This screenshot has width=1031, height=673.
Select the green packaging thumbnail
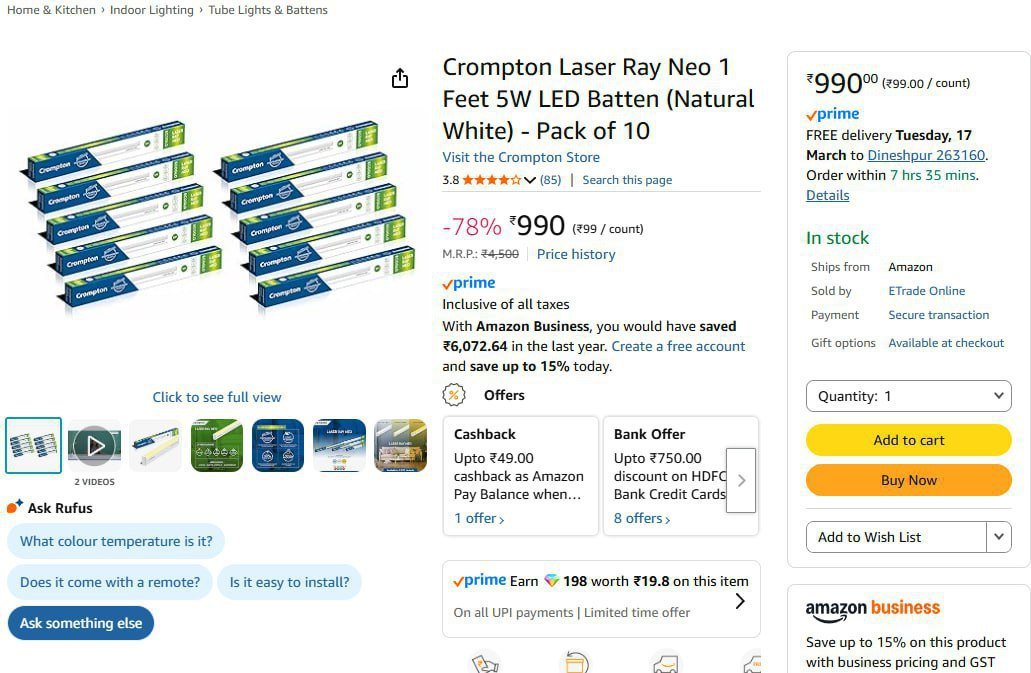pyautogui.click(x=217, y=445)
